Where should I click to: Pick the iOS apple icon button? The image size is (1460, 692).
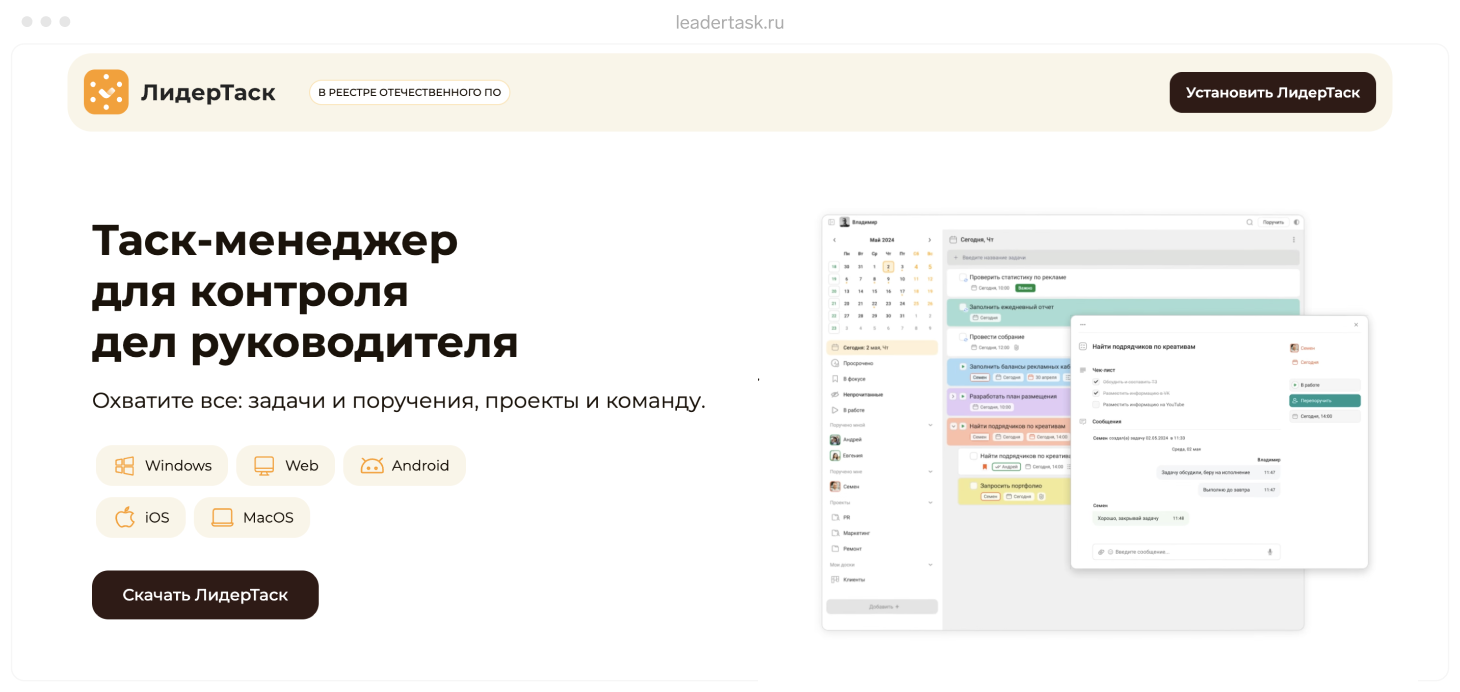tap(141, 517)
